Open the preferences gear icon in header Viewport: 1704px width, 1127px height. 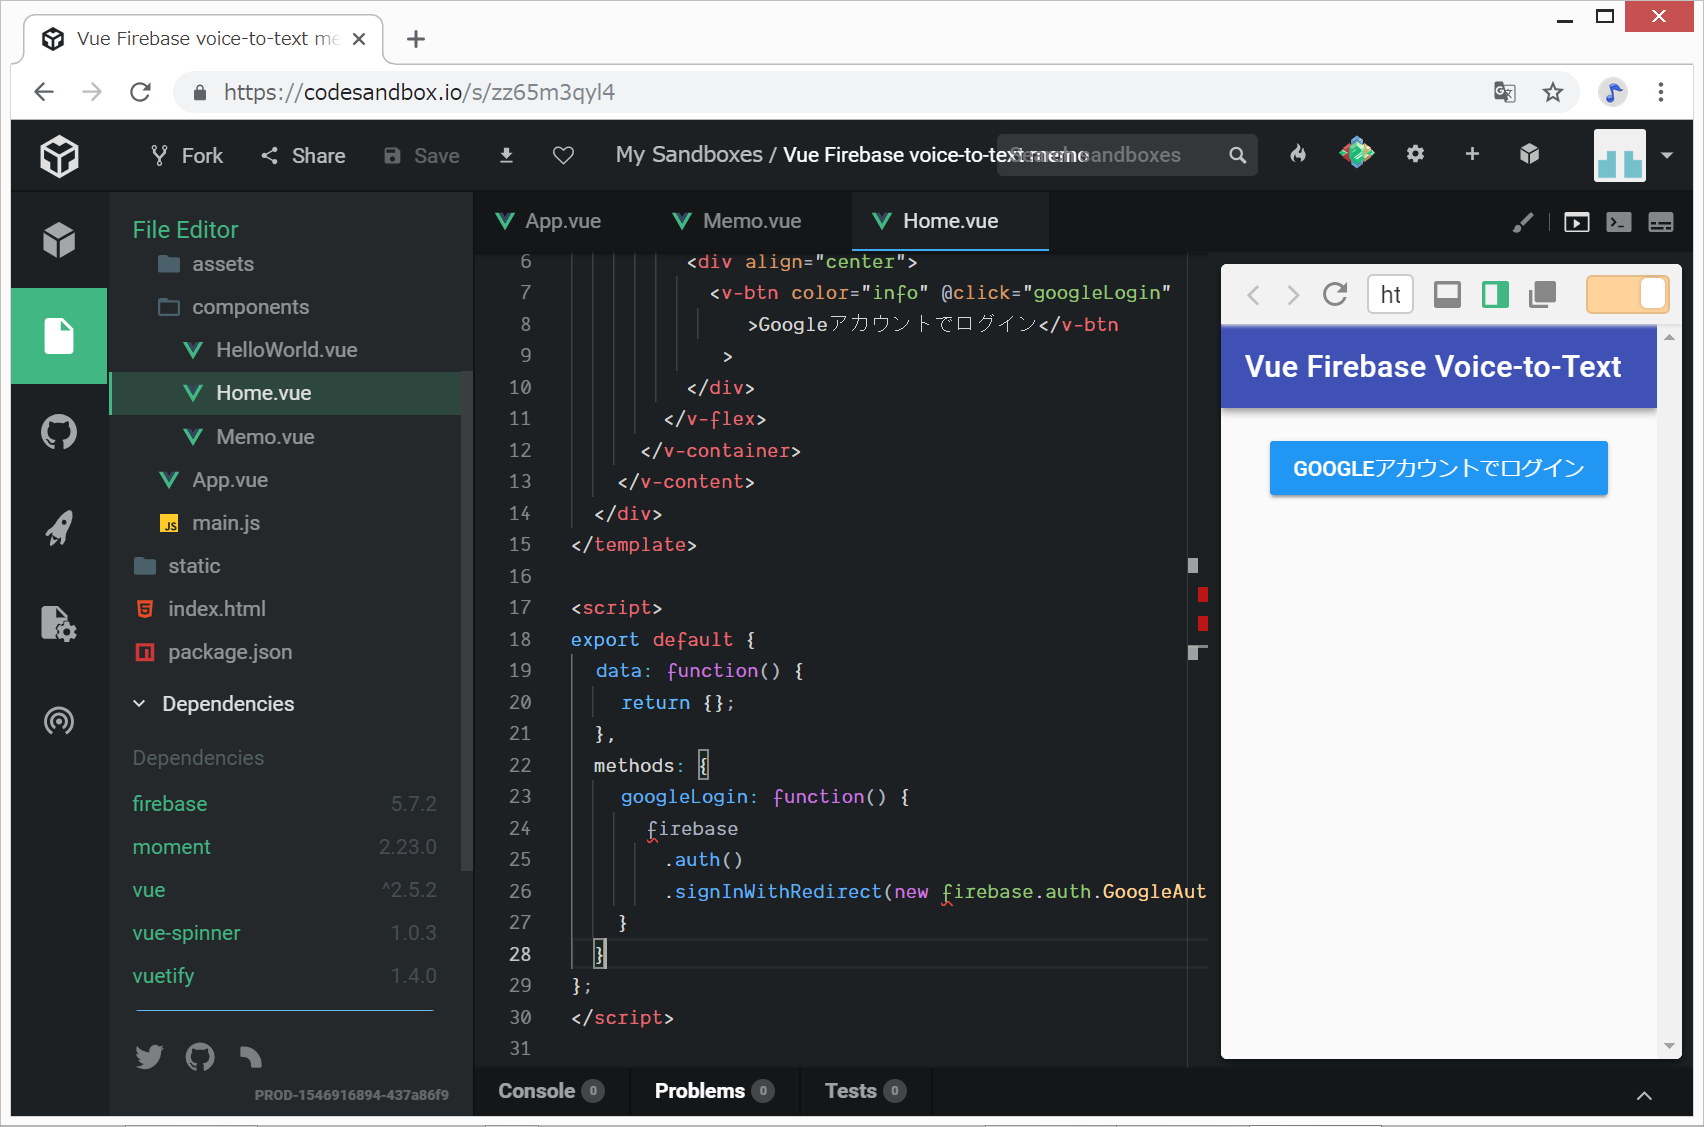pyautogui.click(x=1415, y=154)
